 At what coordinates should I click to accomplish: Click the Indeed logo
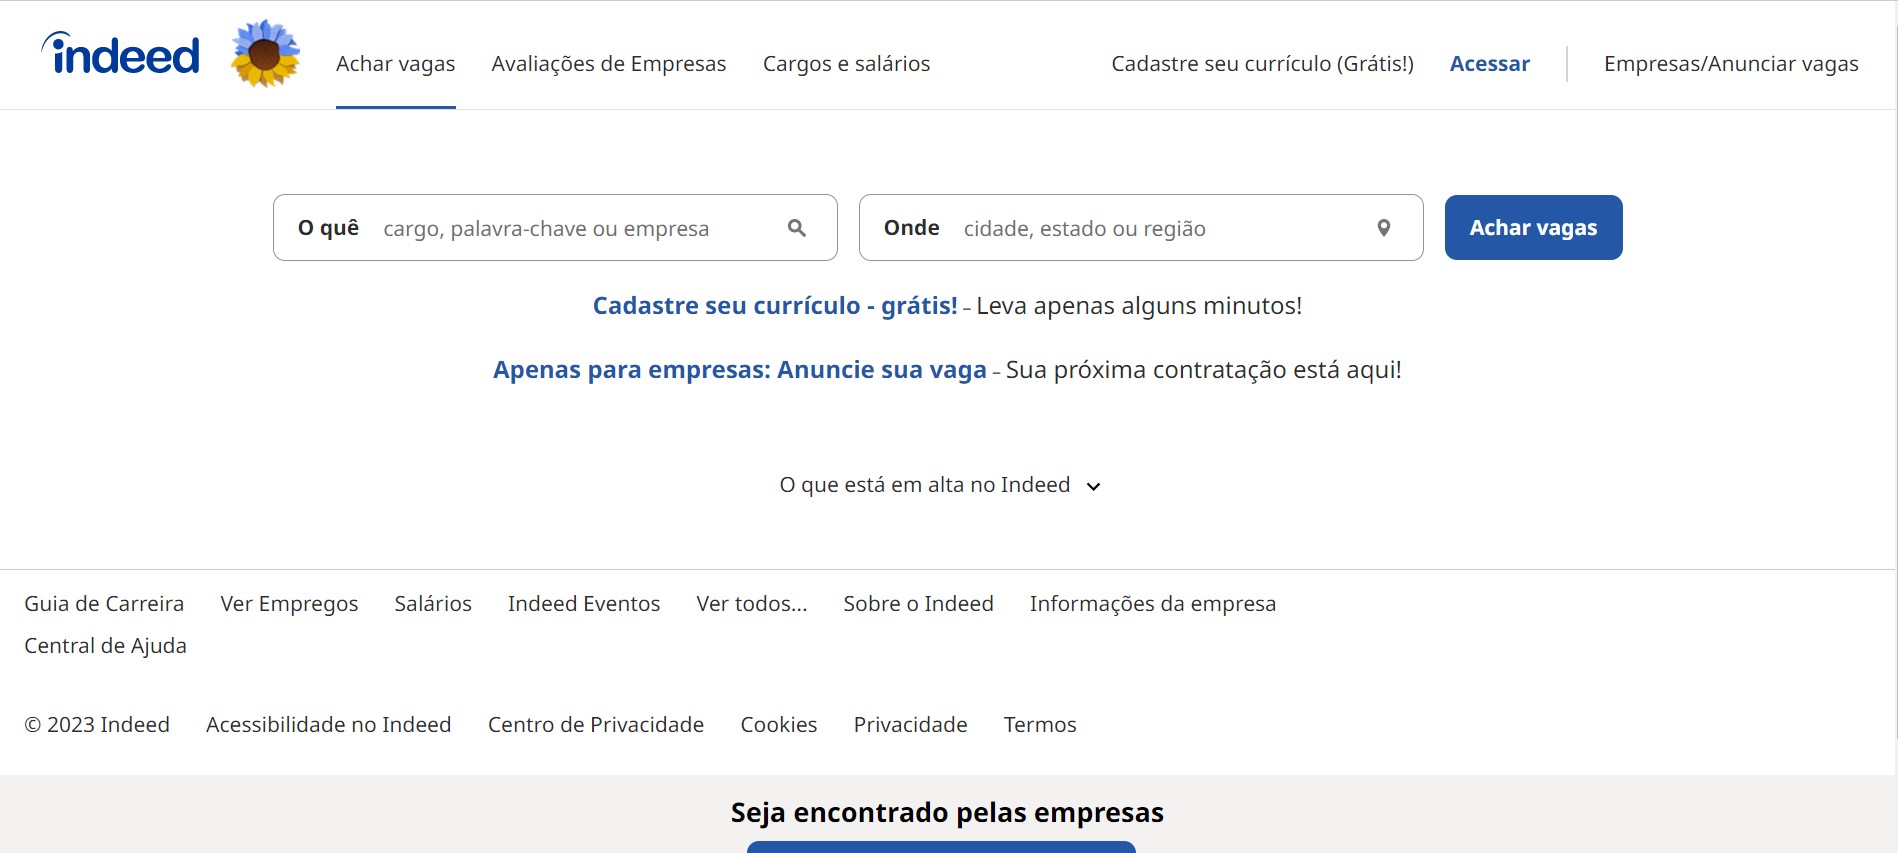(x=119, y=54)
